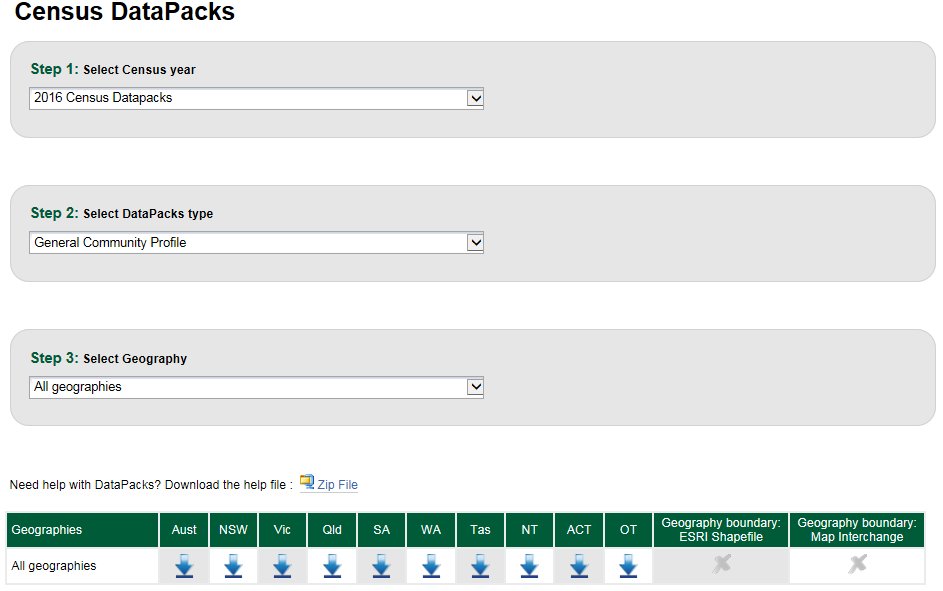Download the NSW all geographies datapack
Viewport: 943px width, 591px height.
click(233, 567)
